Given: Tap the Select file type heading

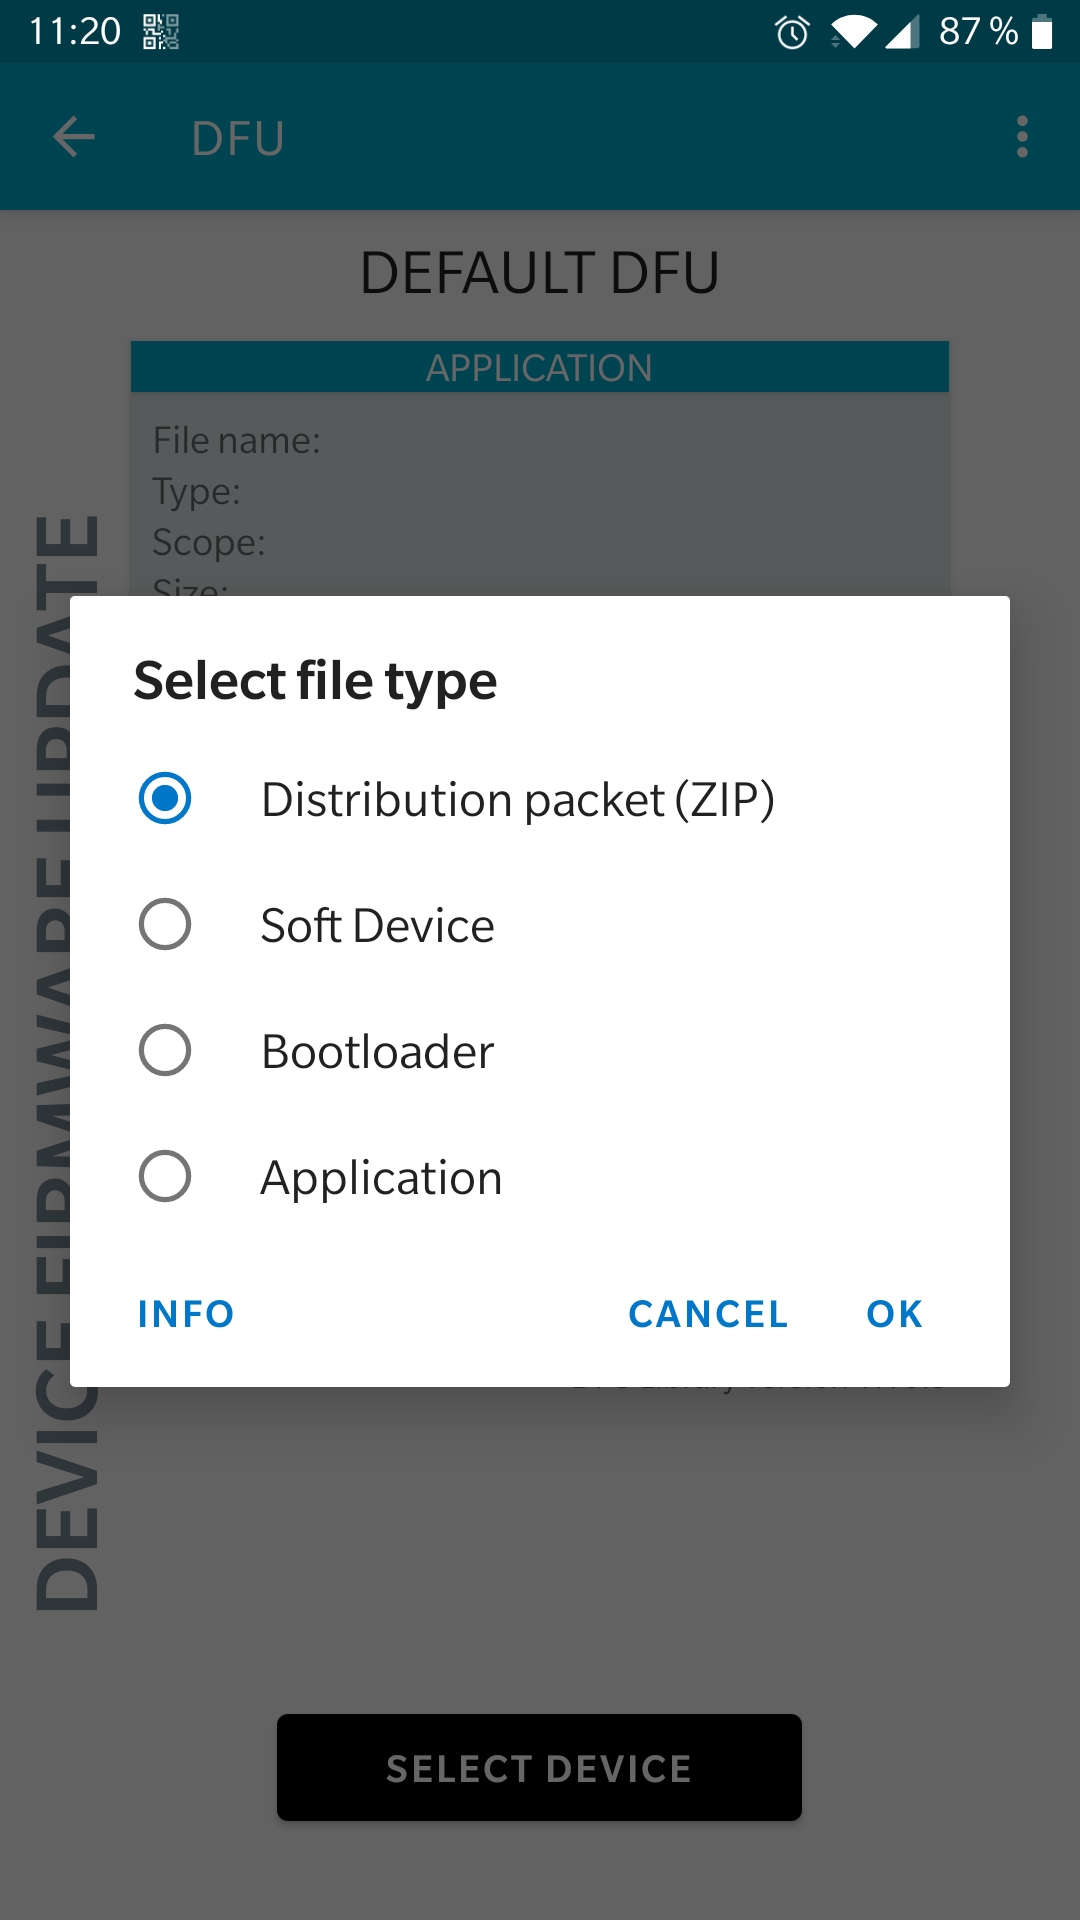Looking at the screenshot, I should (x=316, y=681).
